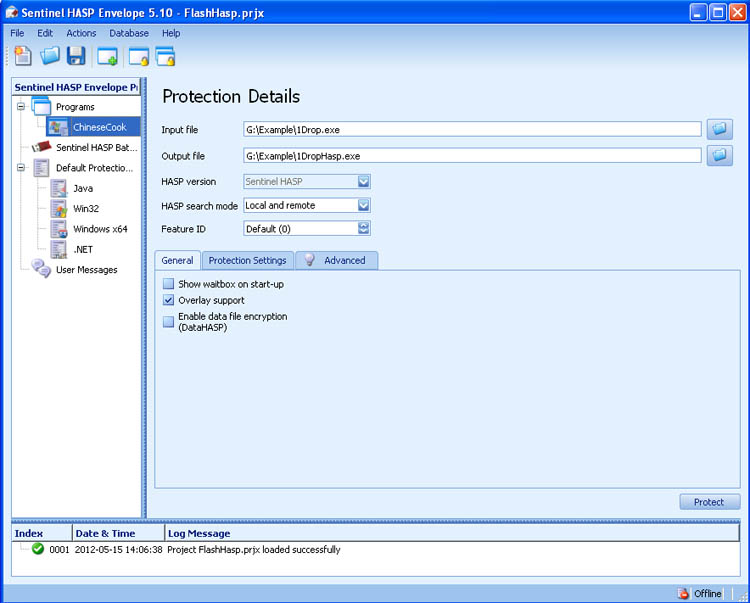This screenshot has width=750, height=603.
Task: Click the green success check icon in log
Action: (x=38, y=549)
